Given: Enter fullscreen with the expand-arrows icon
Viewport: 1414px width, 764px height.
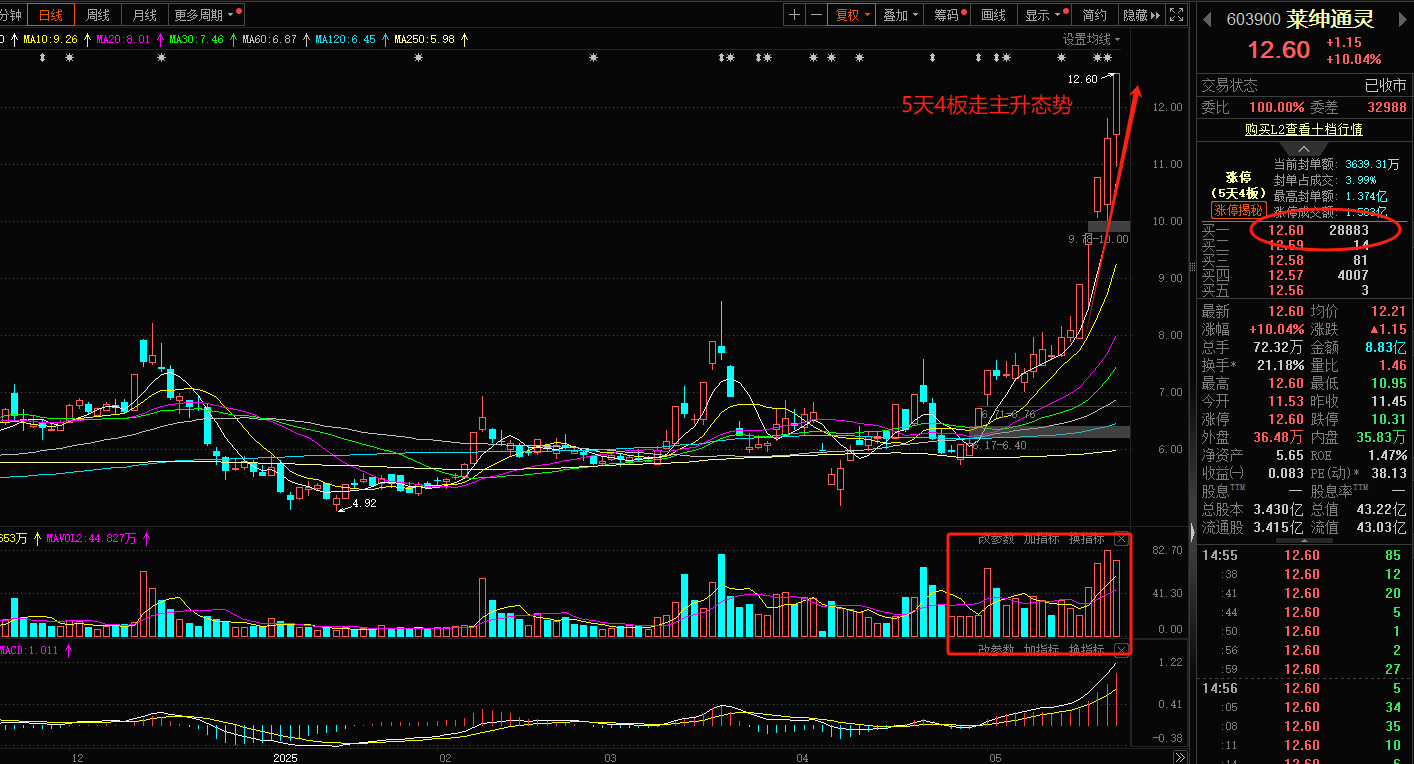Looking at the screenshot, I should click(x=1177, y=15).
